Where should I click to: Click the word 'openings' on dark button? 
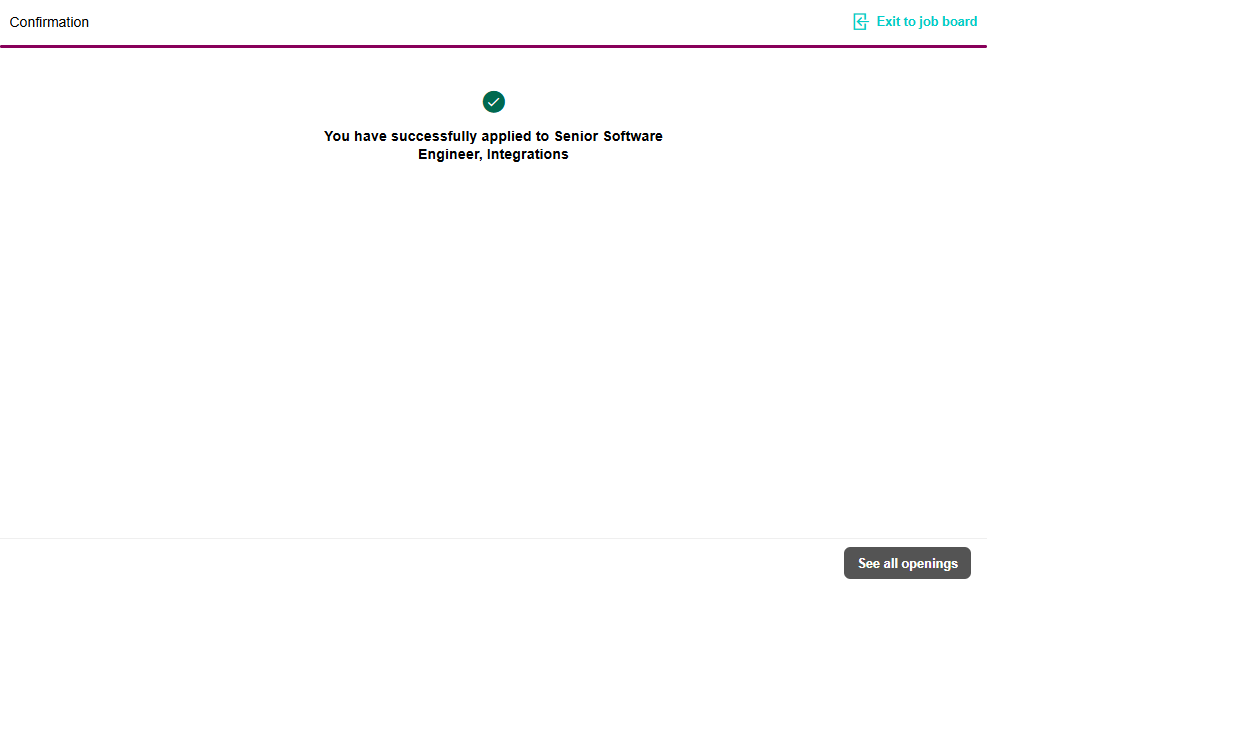point(929,563)
